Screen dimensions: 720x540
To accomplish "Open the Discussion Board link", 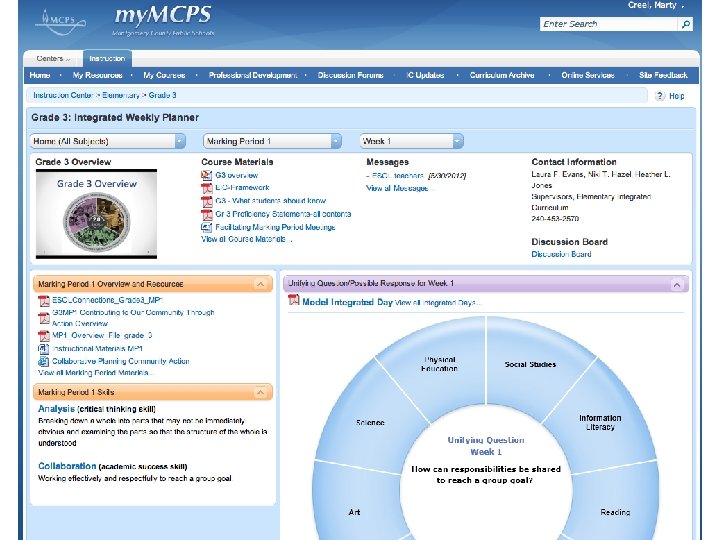I will 561,254.
